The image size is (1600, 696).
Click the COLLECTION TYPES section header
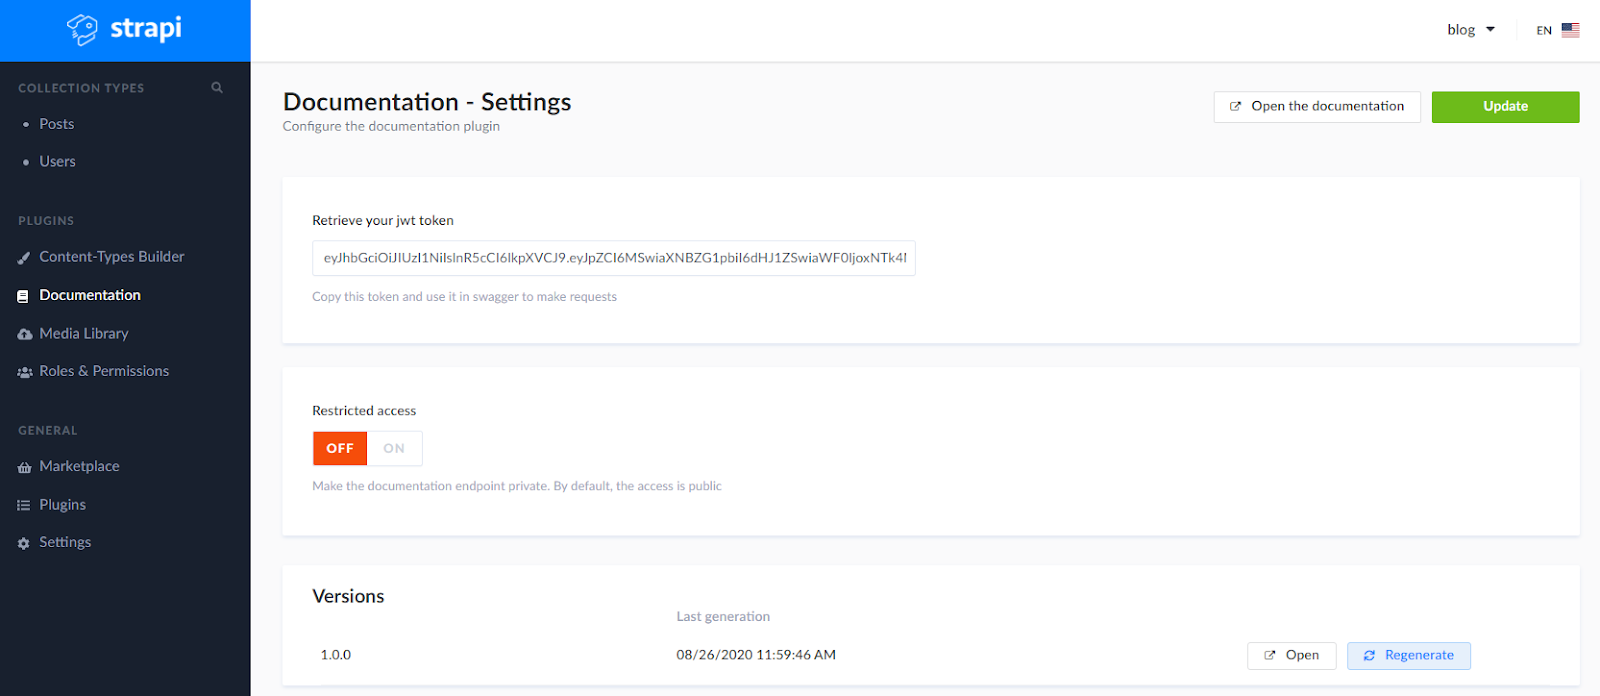(81, 88)
